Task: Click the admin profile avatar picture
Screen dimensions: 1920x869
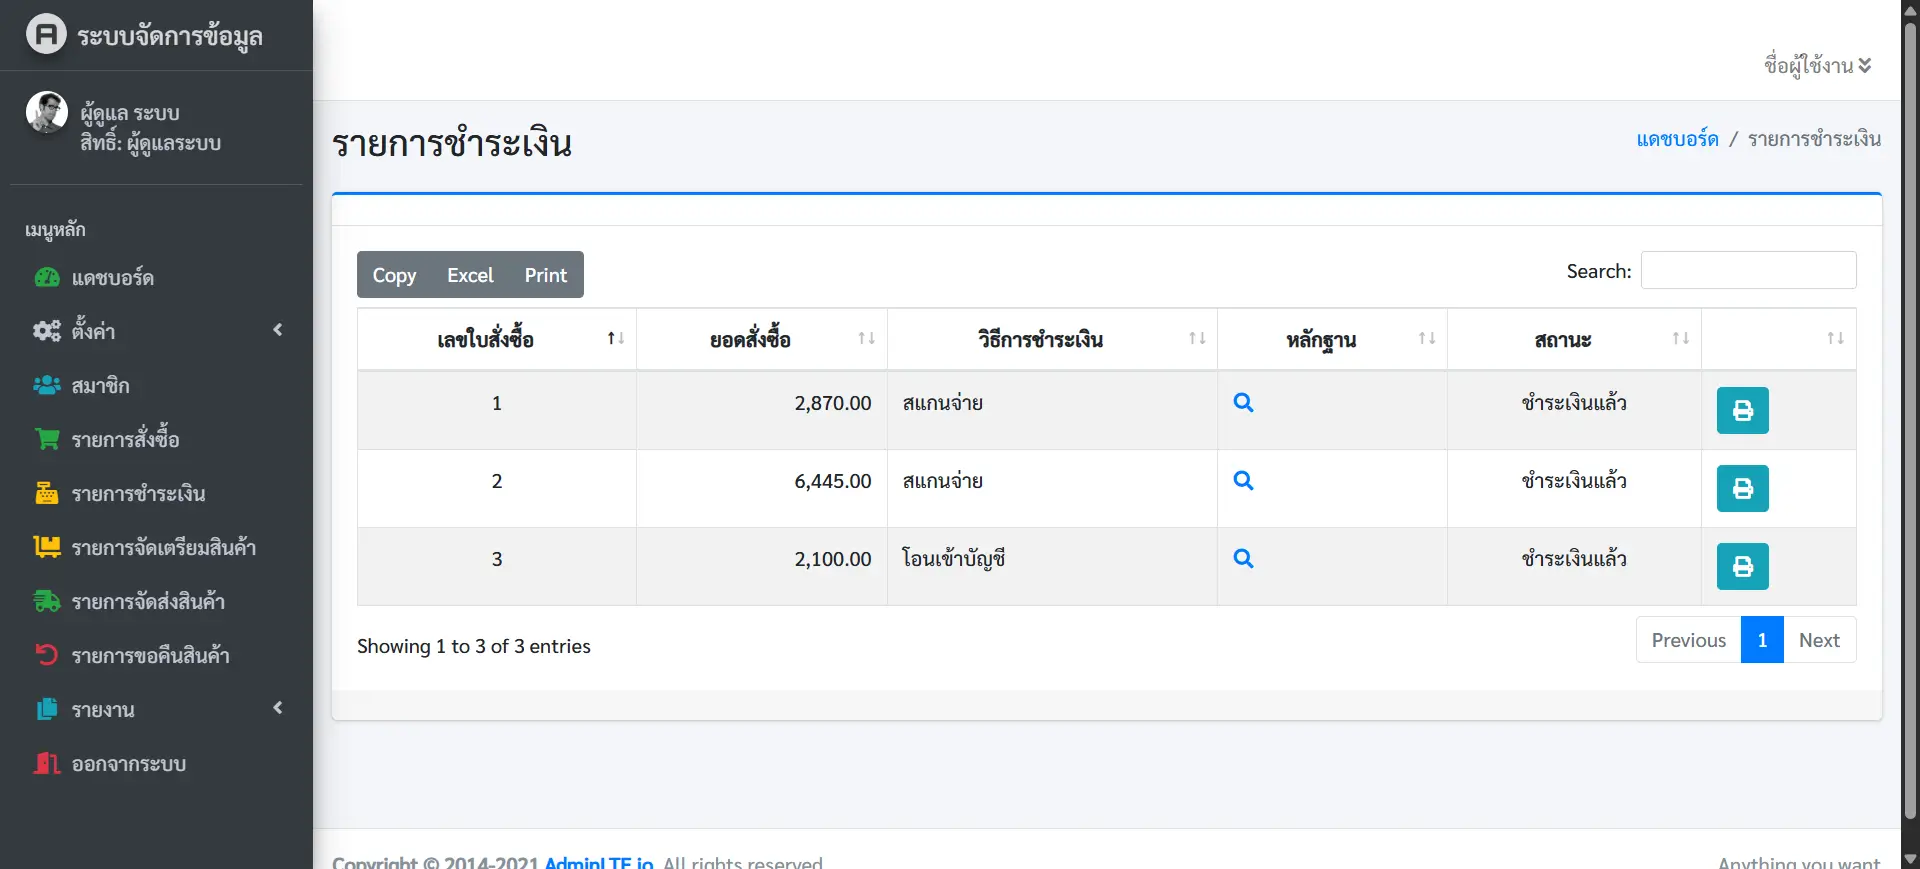Action: [x=47, y=112]
